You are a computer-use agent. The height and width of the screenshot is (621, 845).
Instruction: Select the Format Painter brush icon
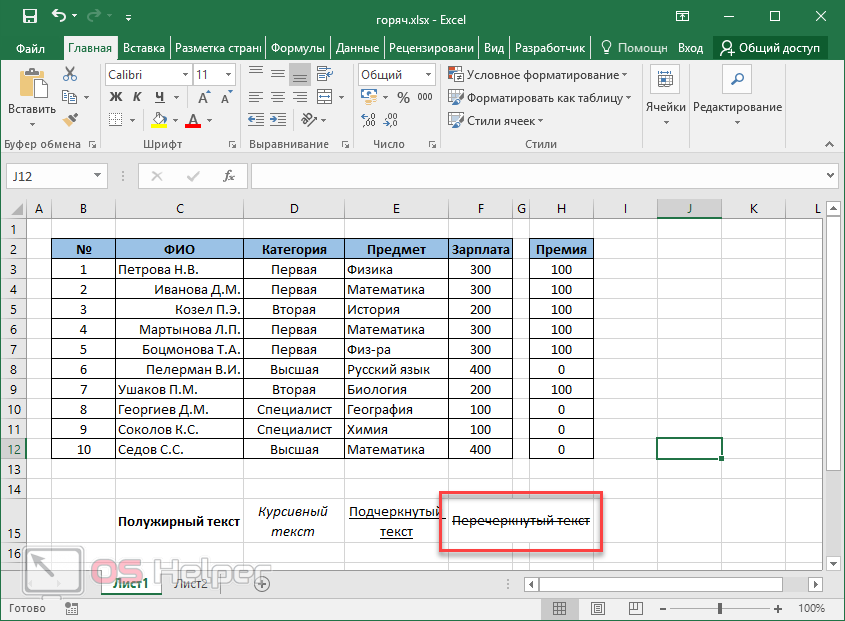click(70, 119)
